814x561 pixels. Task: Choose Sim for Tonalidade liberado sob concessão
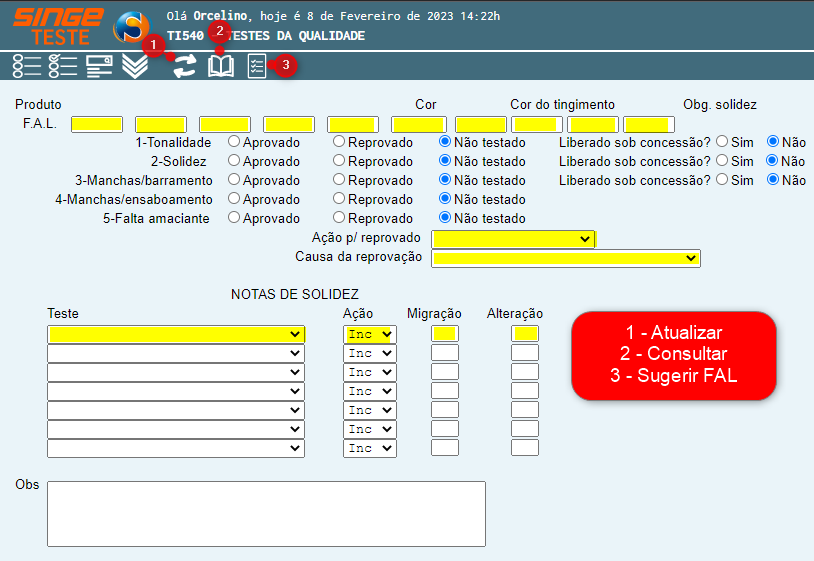click(x=722, y=142)
